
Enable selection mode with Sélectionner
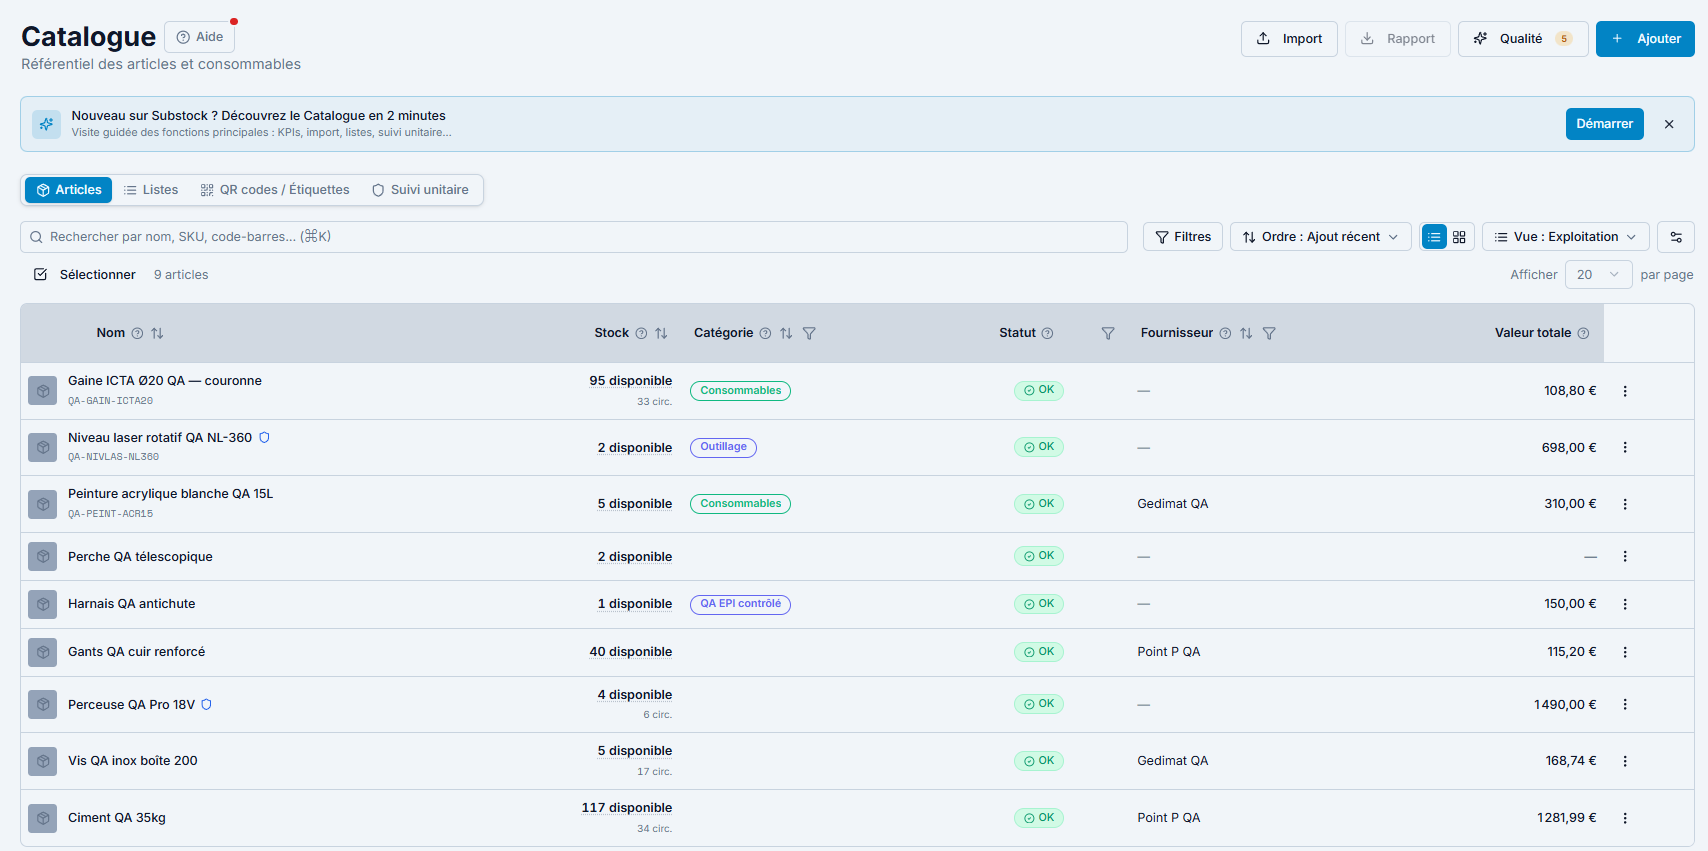pos(85,275)
